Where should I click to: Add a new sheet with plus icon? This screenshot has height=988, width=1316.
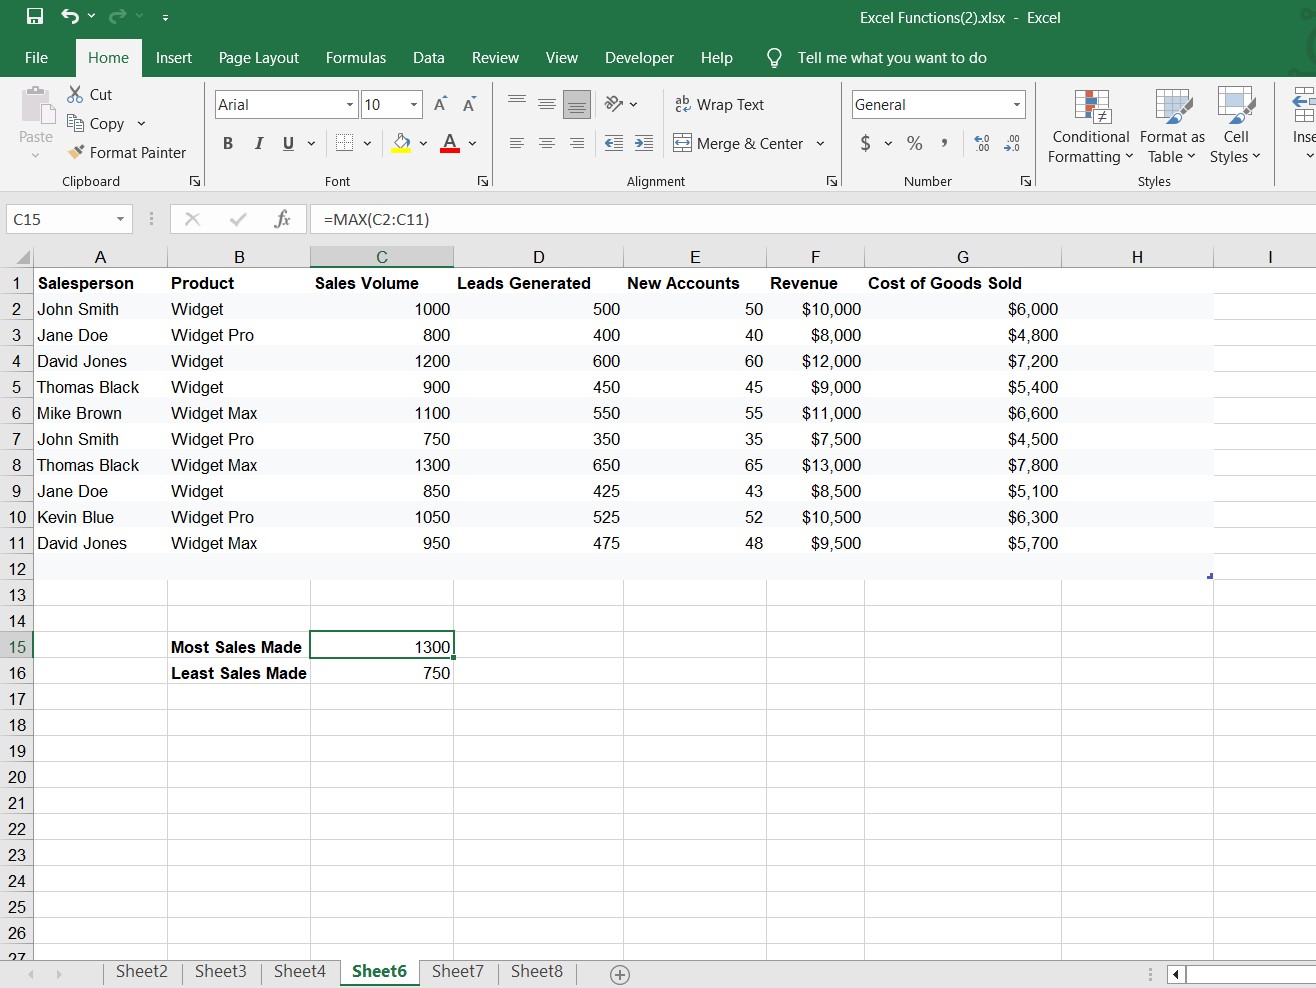point(620,975)
